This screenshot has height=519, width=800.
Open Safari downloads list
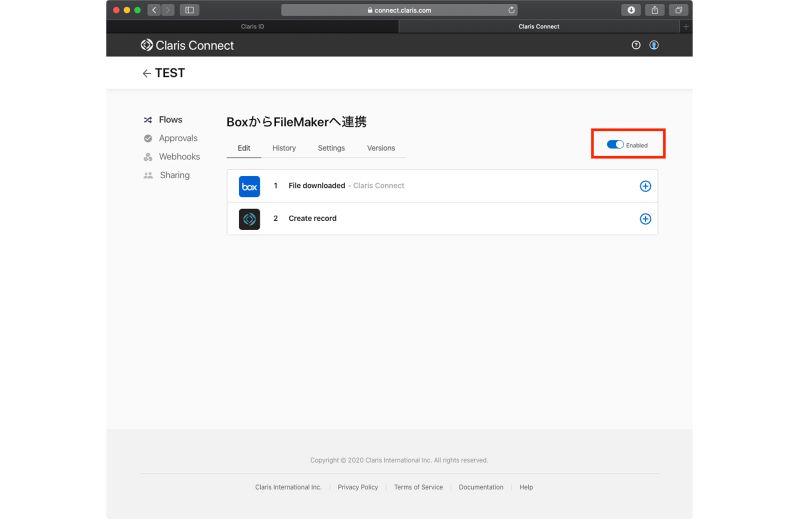tap(631, 10)
